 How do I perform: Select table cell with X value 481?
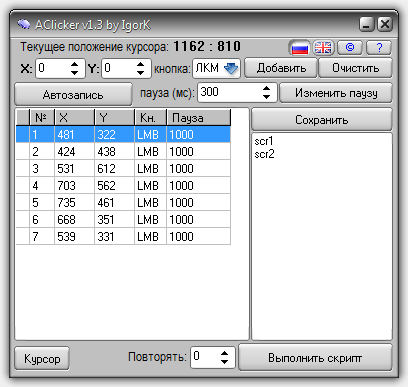click(74, 135)
